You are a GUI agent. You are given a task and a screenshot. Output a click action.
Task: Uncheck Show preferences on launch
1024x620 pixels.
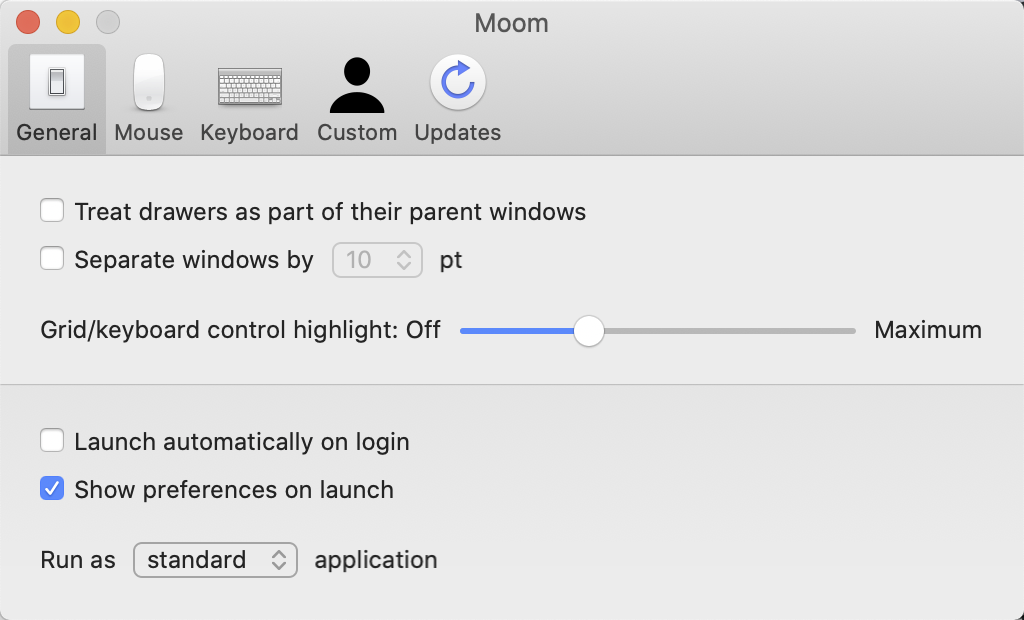tap(52, 490)
